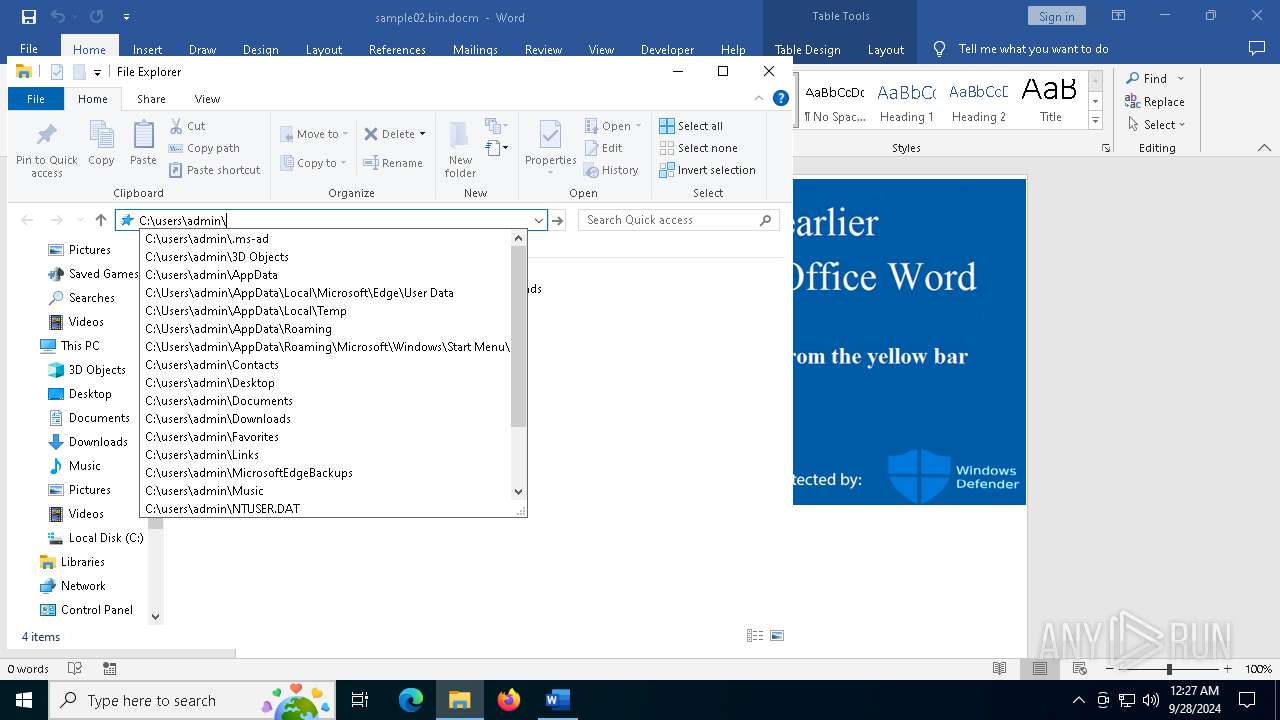Expand the Word Styles gallery
The image size is (1280, 720).
(x=1095, y=121)
